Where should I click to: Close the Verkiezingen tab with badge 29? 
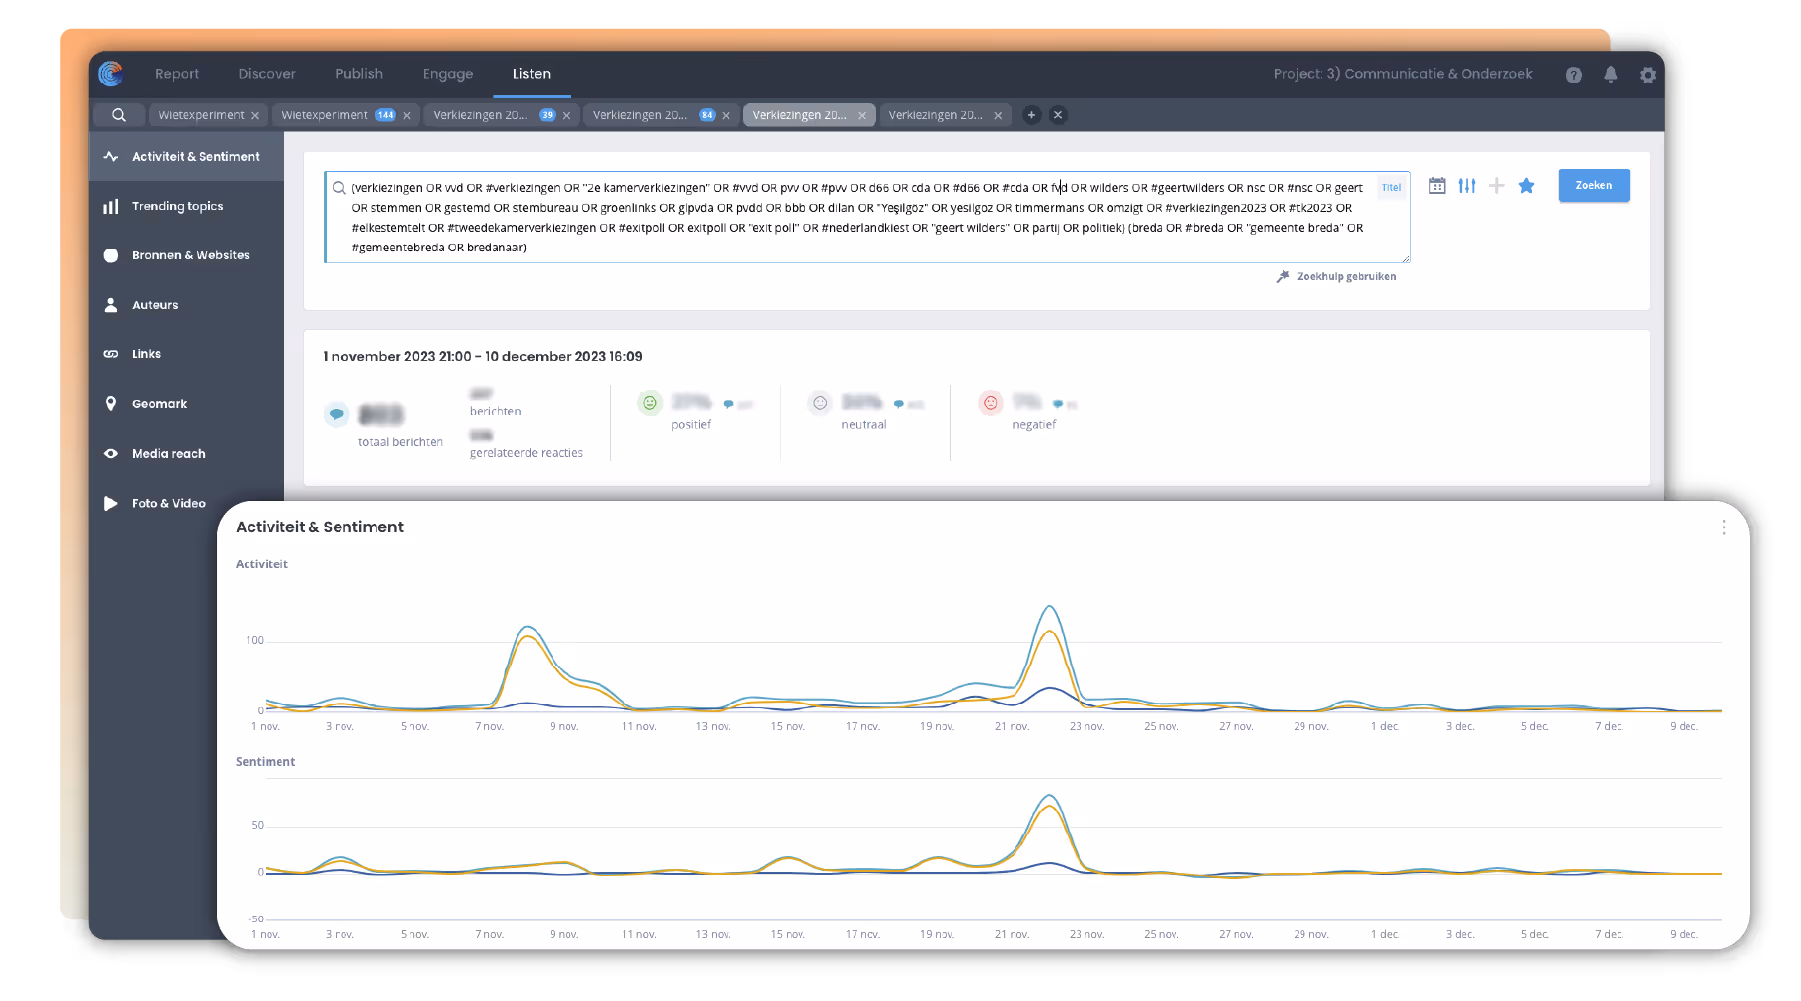tap(566, 116)
